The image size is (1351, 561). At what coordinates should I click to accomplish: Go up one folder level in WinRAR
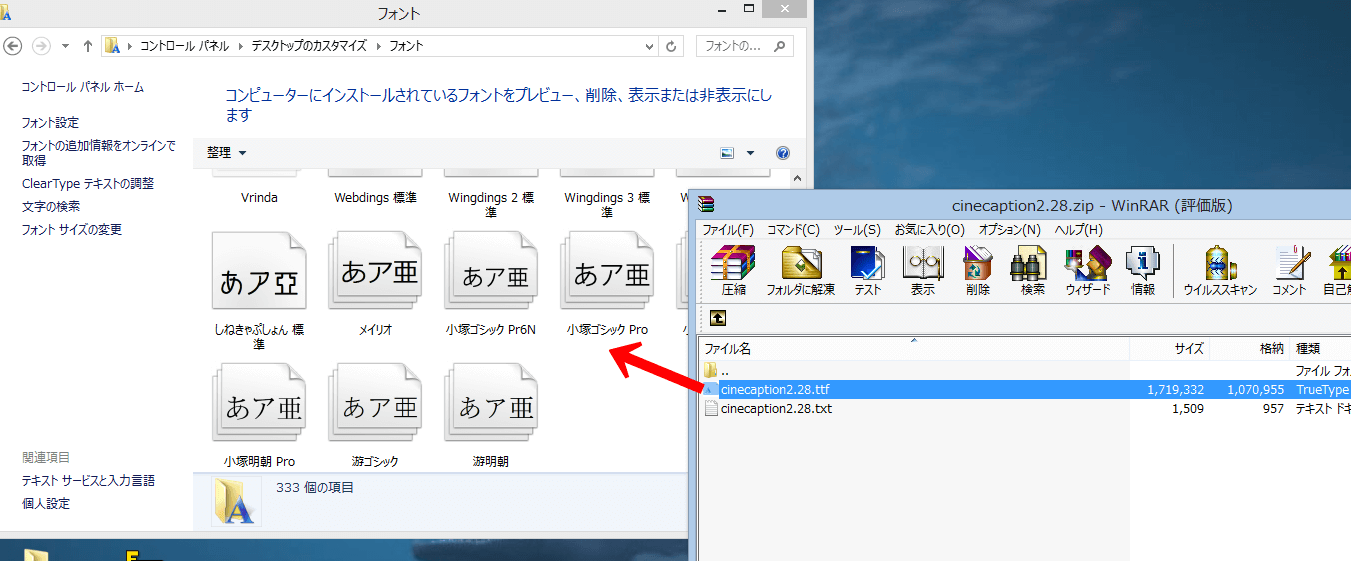pos(718,318)
